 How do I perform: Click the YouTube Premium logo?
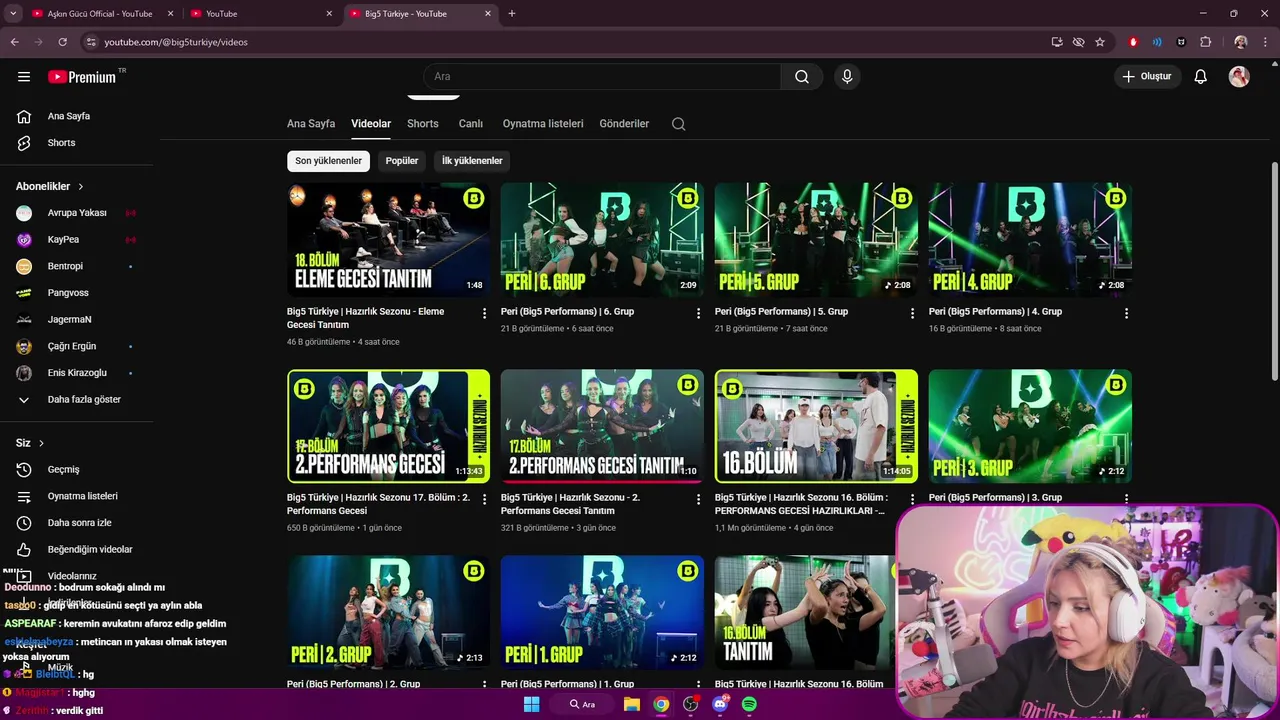coord(84,77)
